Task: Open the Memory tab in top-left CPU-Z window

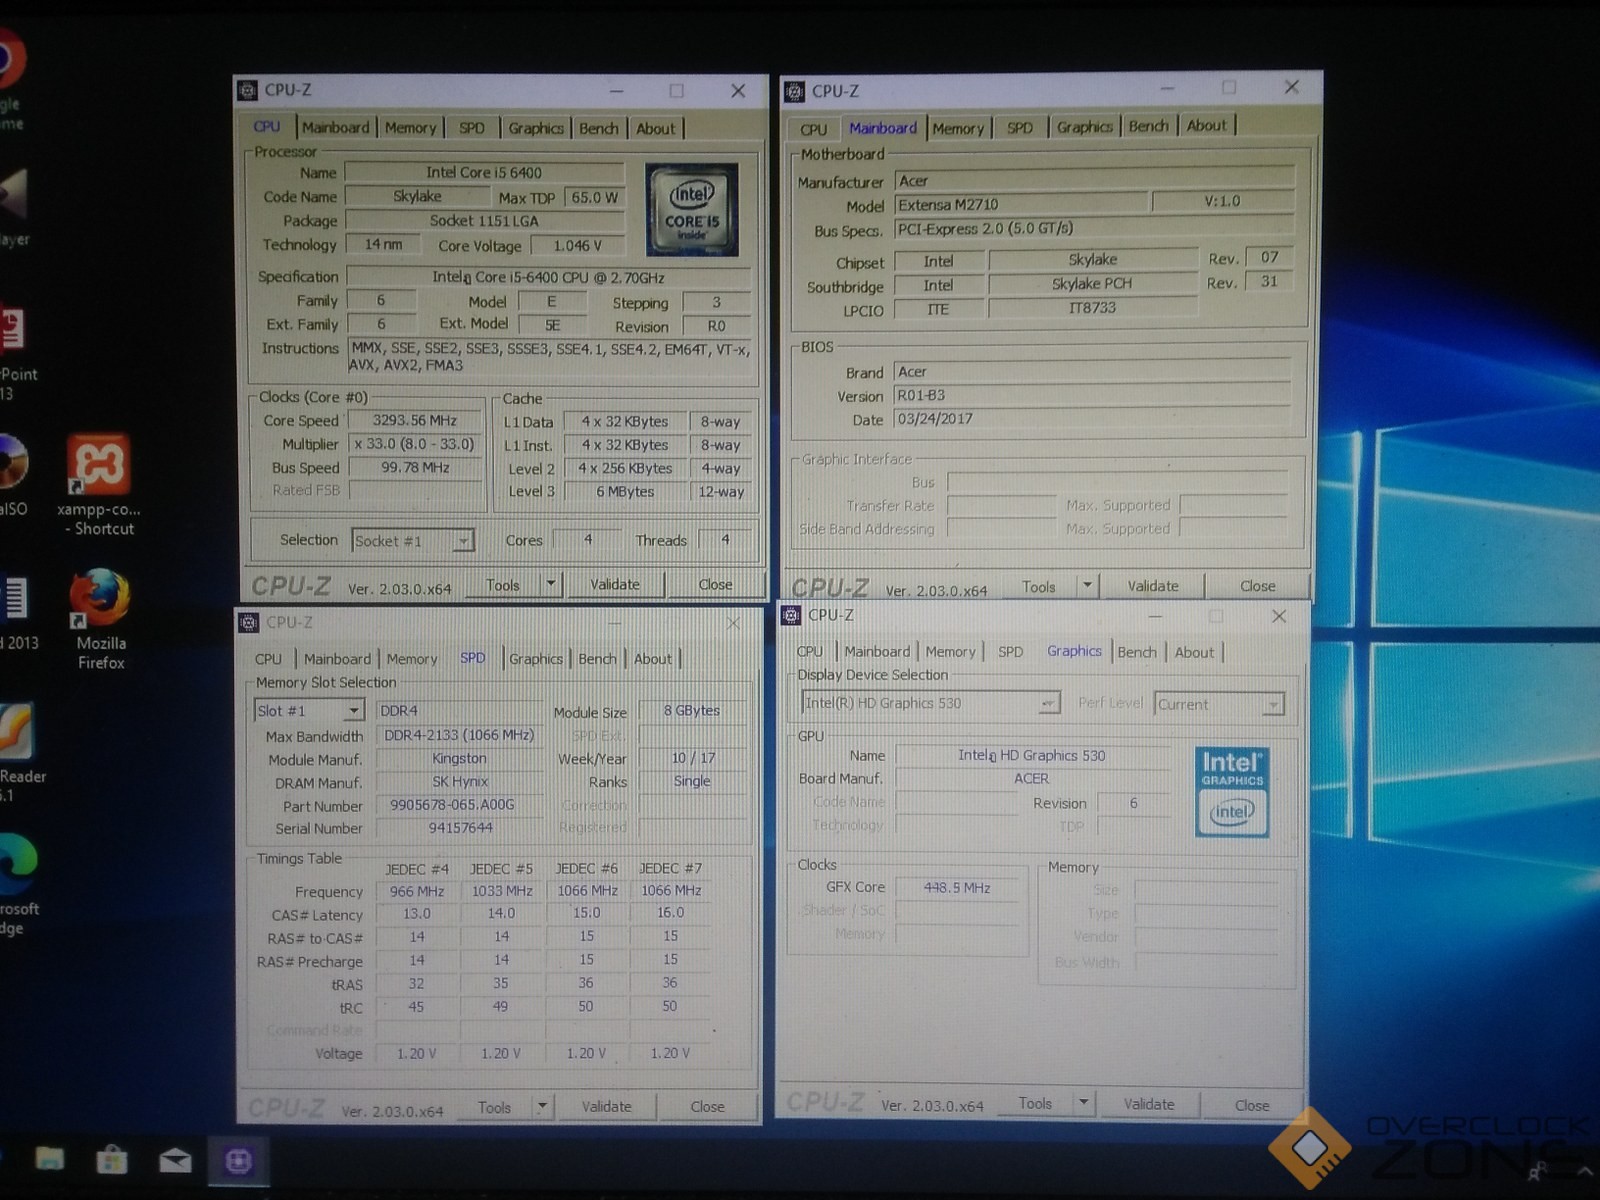Action: pyautogui.click(x=410, y=128)
